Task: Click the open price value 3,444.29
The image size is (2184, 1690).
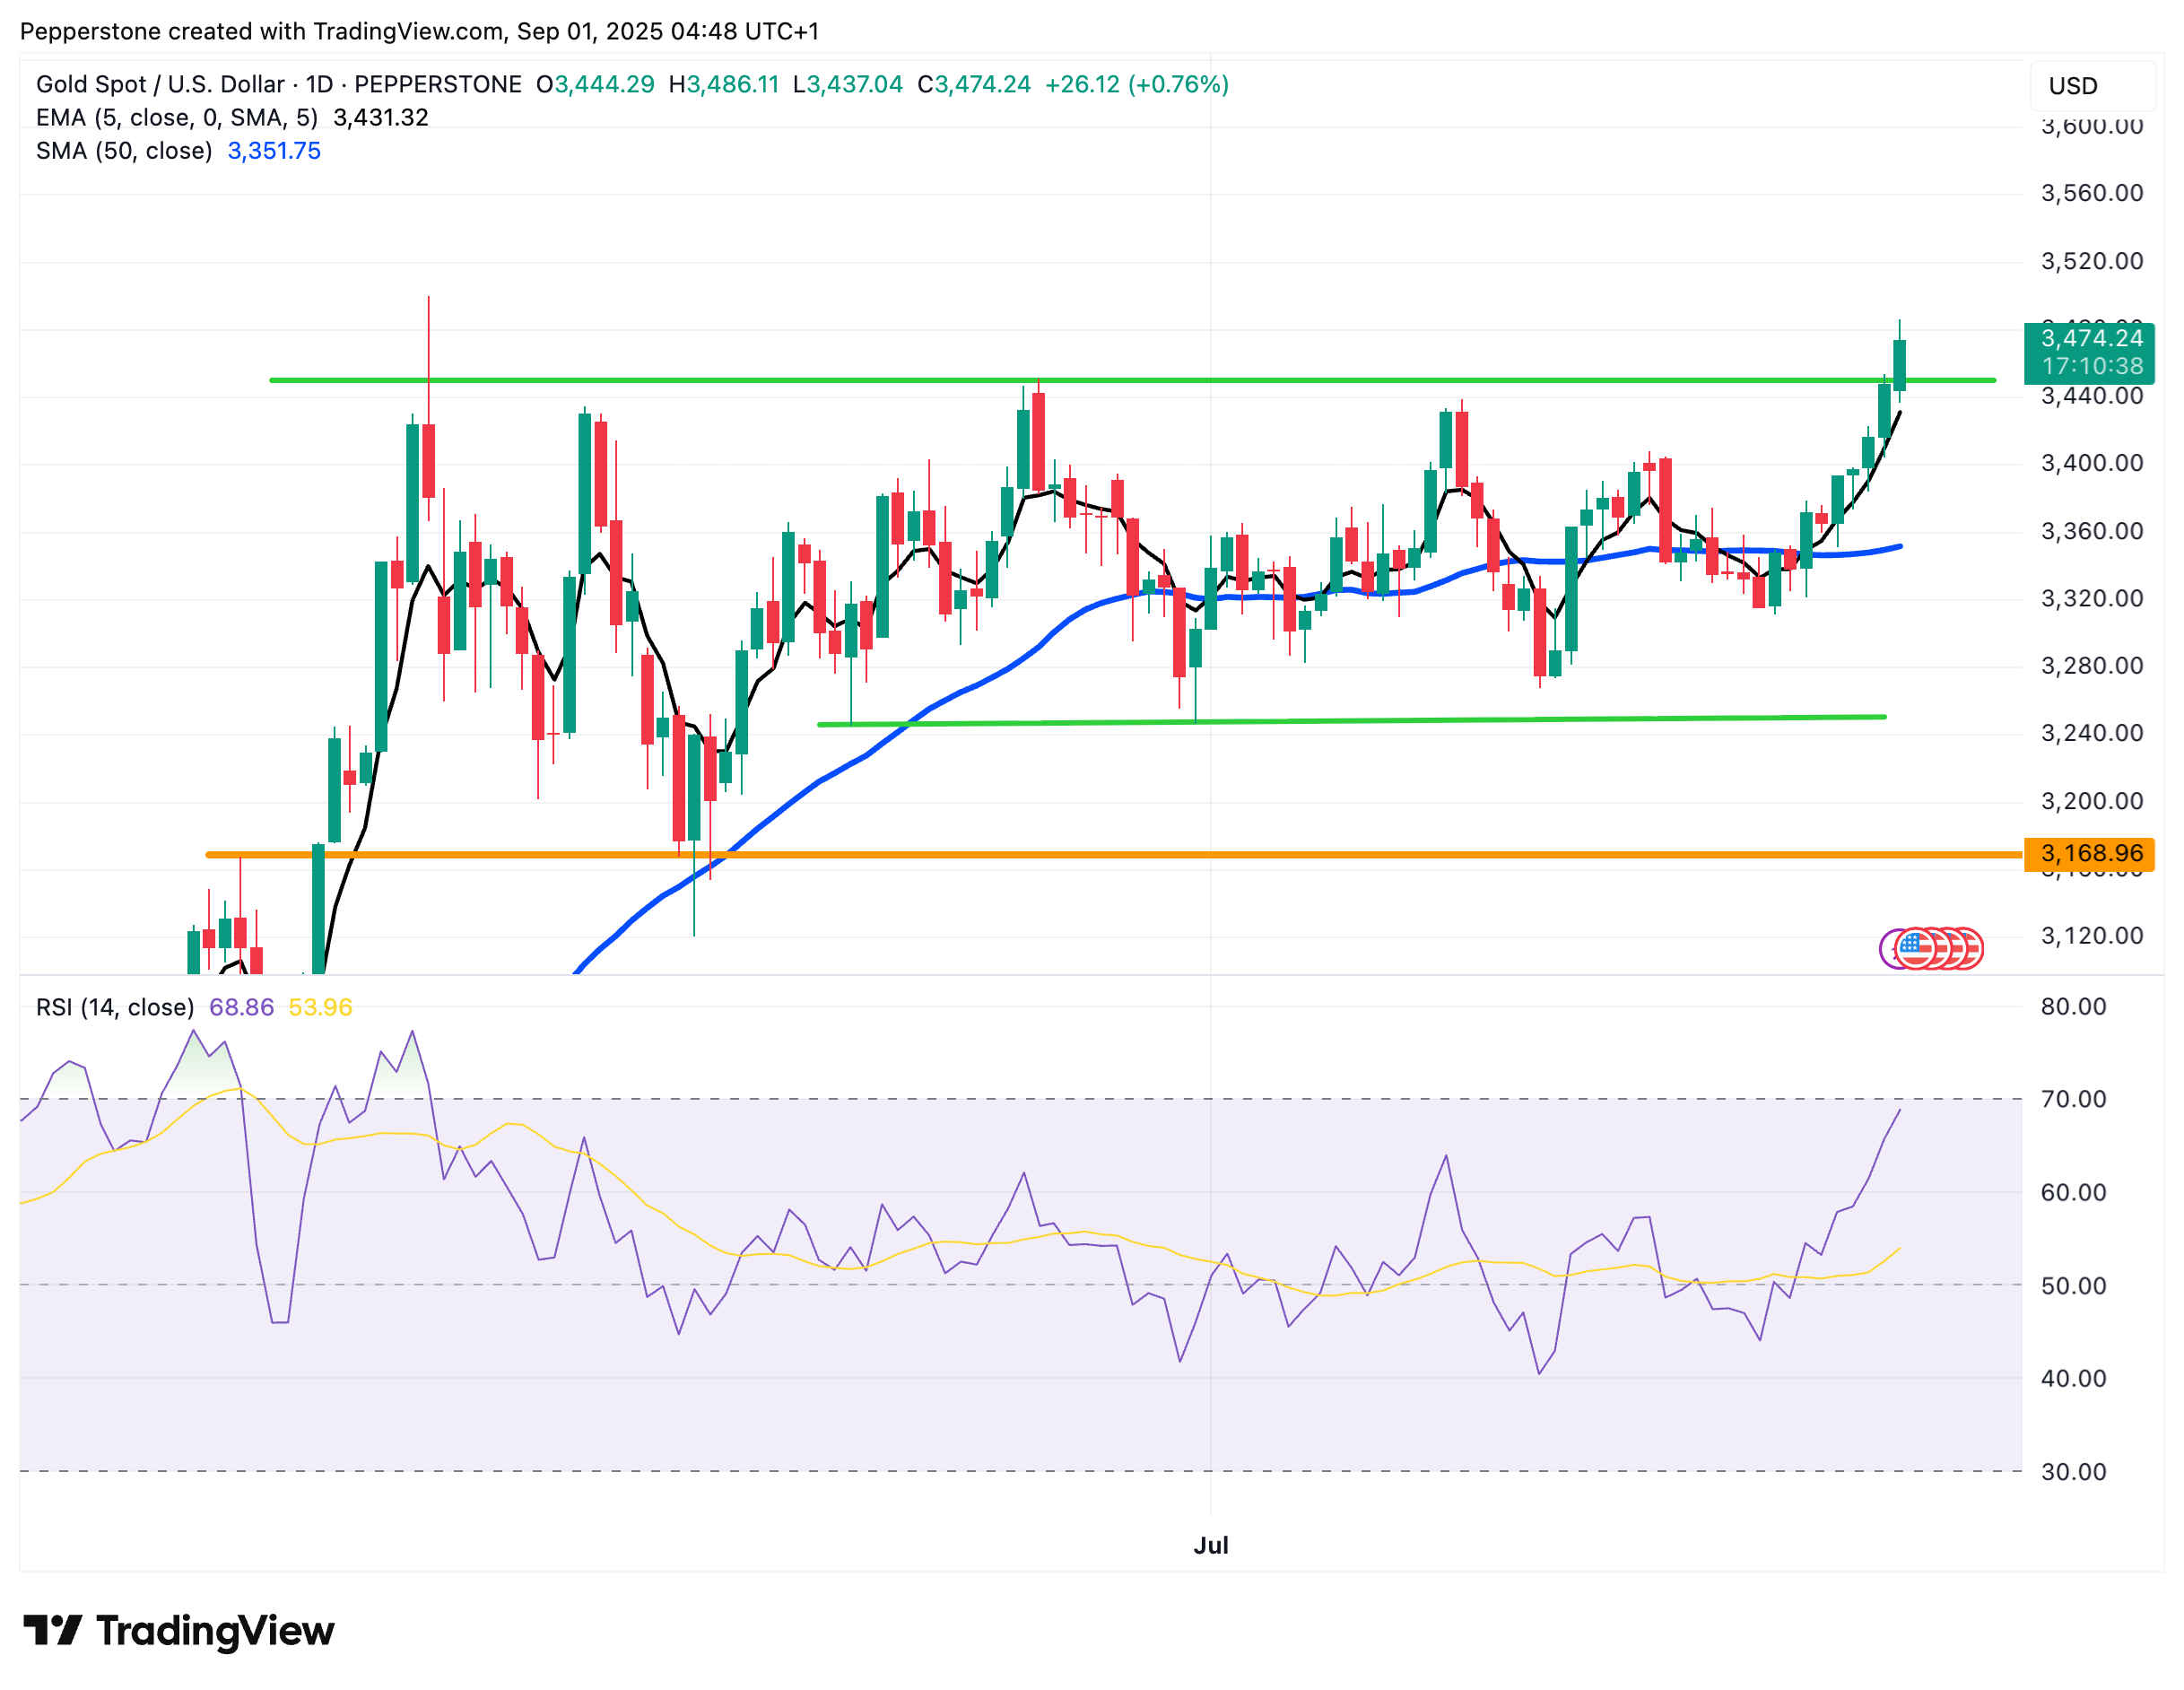Action: (604, 84)
